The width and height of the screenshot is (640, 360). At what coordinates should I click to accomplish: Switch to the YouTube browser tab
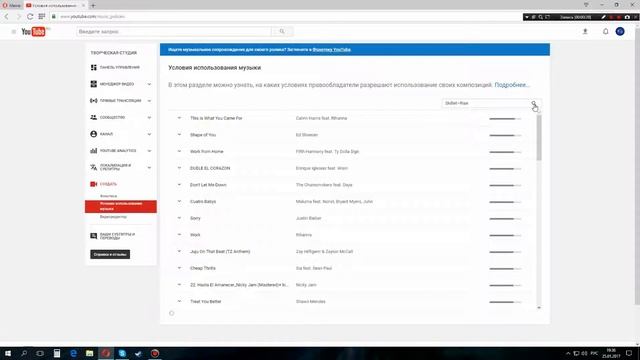point(55,5)
